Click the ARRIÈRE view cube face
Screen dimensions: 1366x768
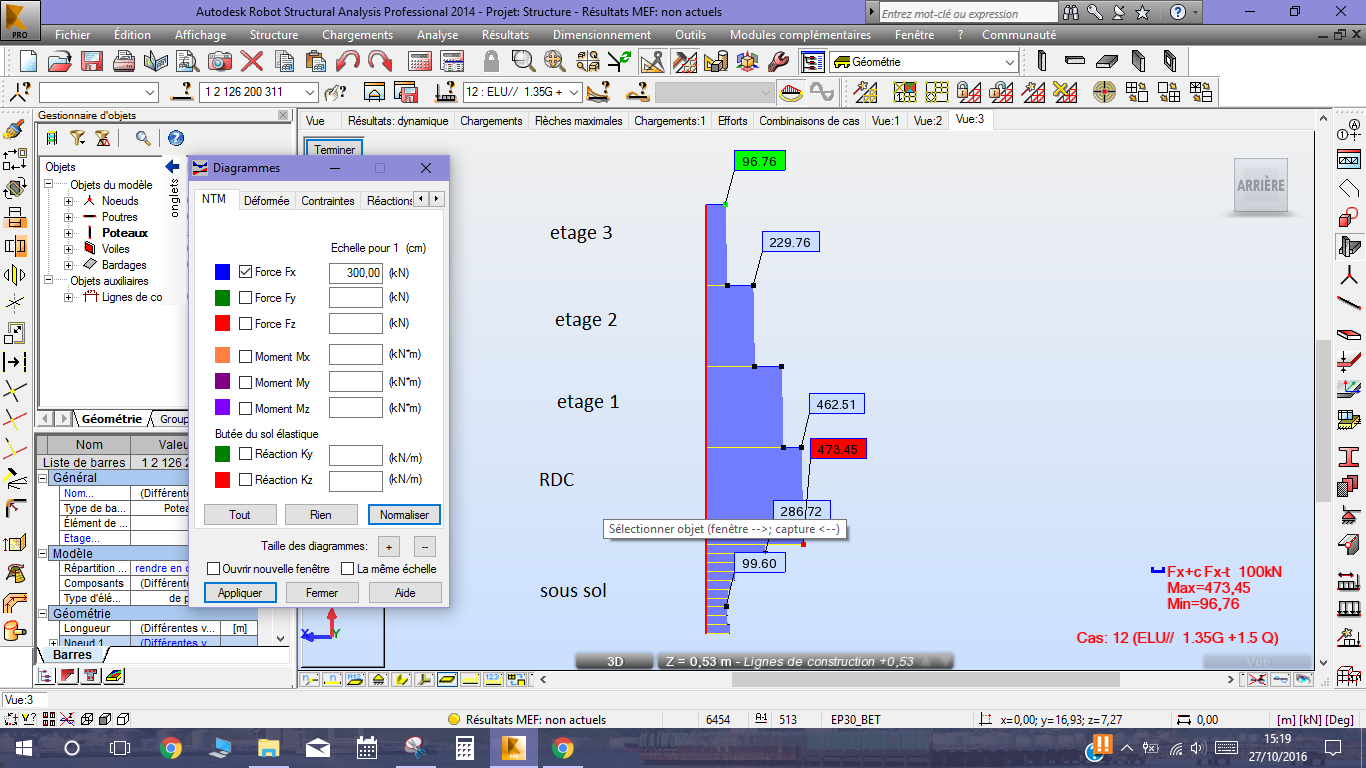pos(1260,186)
